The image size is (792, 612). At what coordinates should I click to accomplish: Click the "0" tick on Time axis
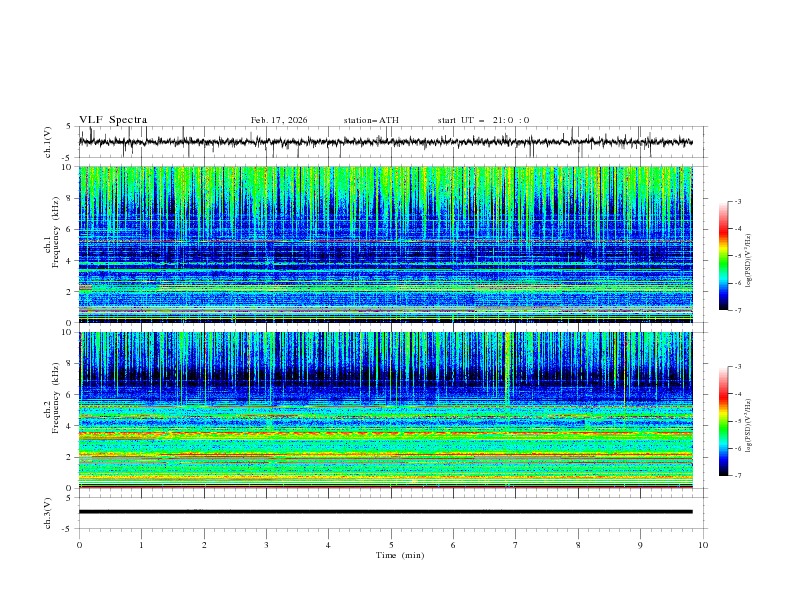[79, 545]
